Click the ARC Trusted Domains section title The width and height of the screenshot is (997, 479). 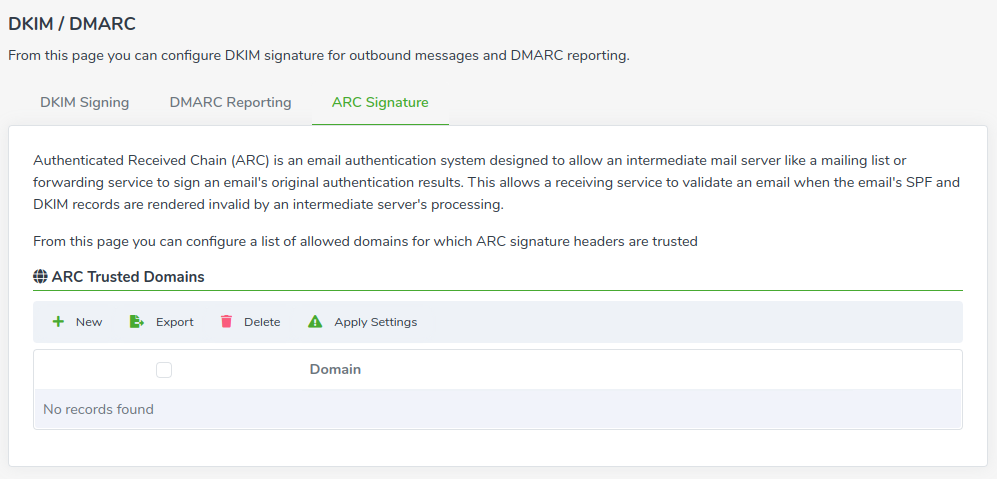(128, 277)
